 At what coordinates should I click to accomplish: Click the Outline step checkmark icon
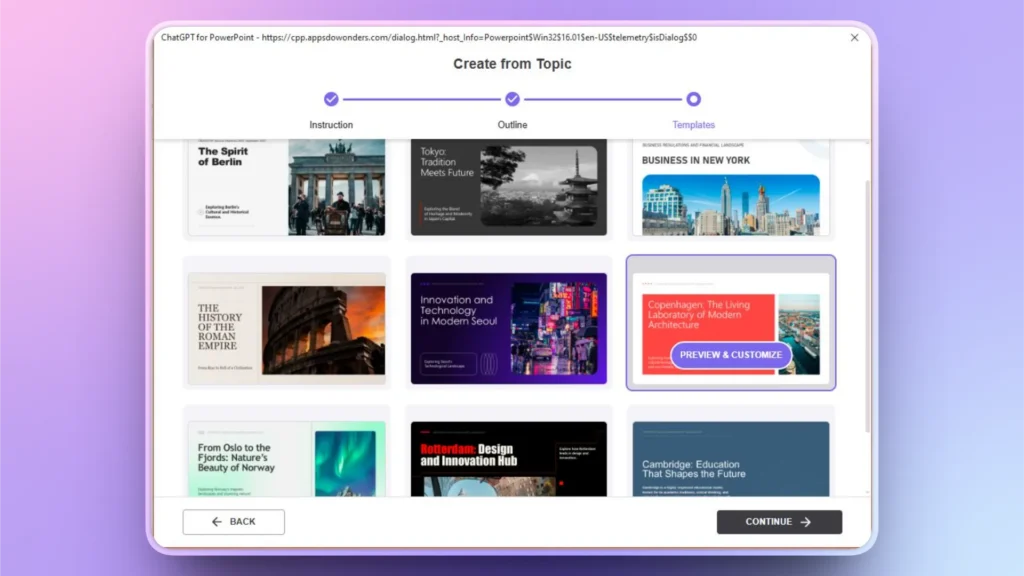pyautogui.click(x=512, y=100)
